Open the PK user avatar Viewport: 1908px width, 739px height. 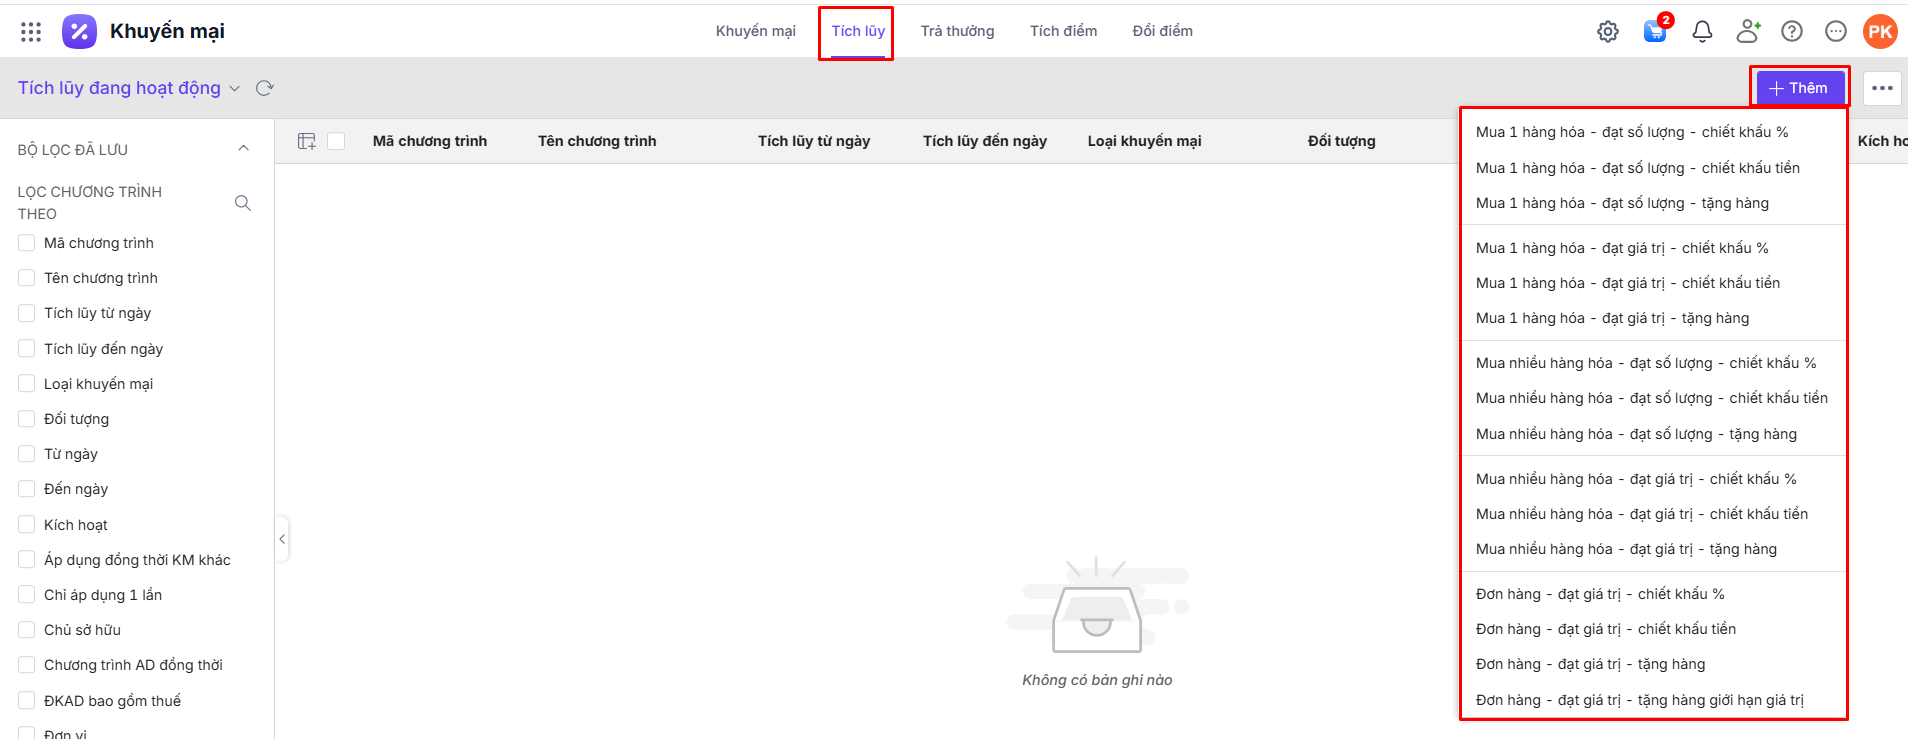click(x=1880, y=32)
